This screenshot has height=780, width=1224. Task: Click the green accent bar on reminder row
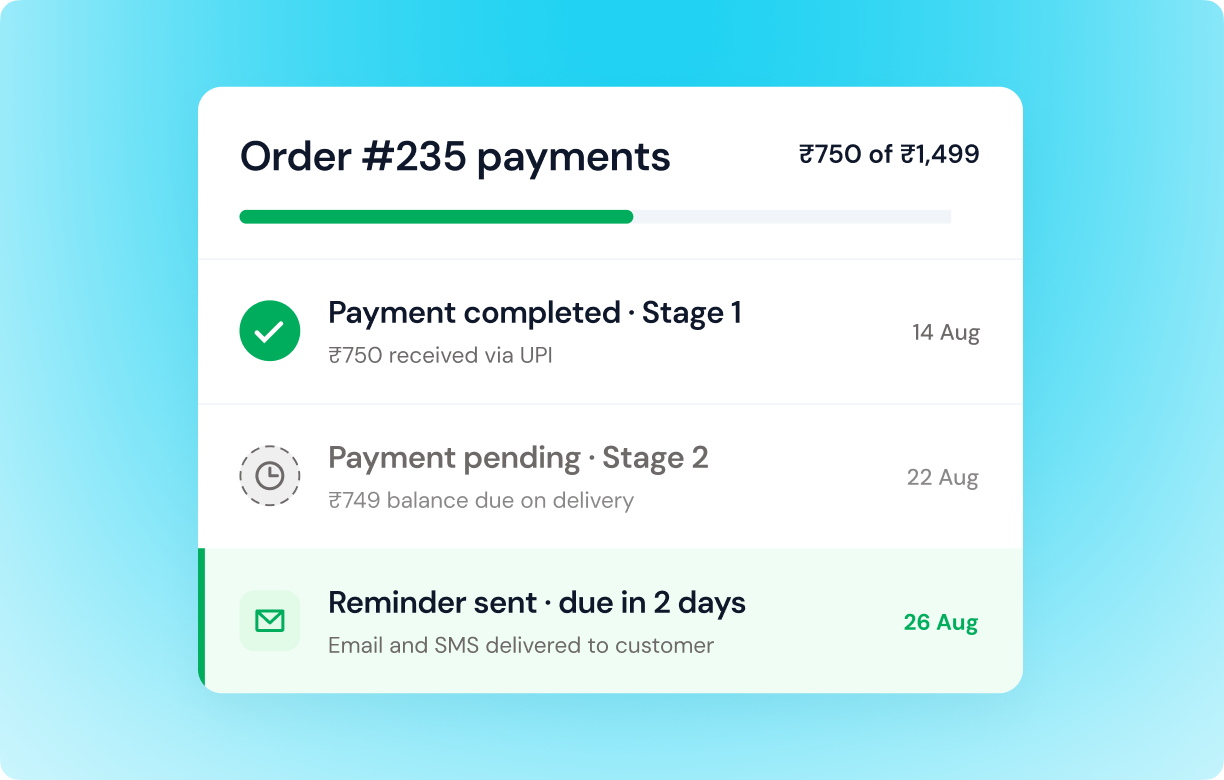pyautogui.click(x=201, y=620)
